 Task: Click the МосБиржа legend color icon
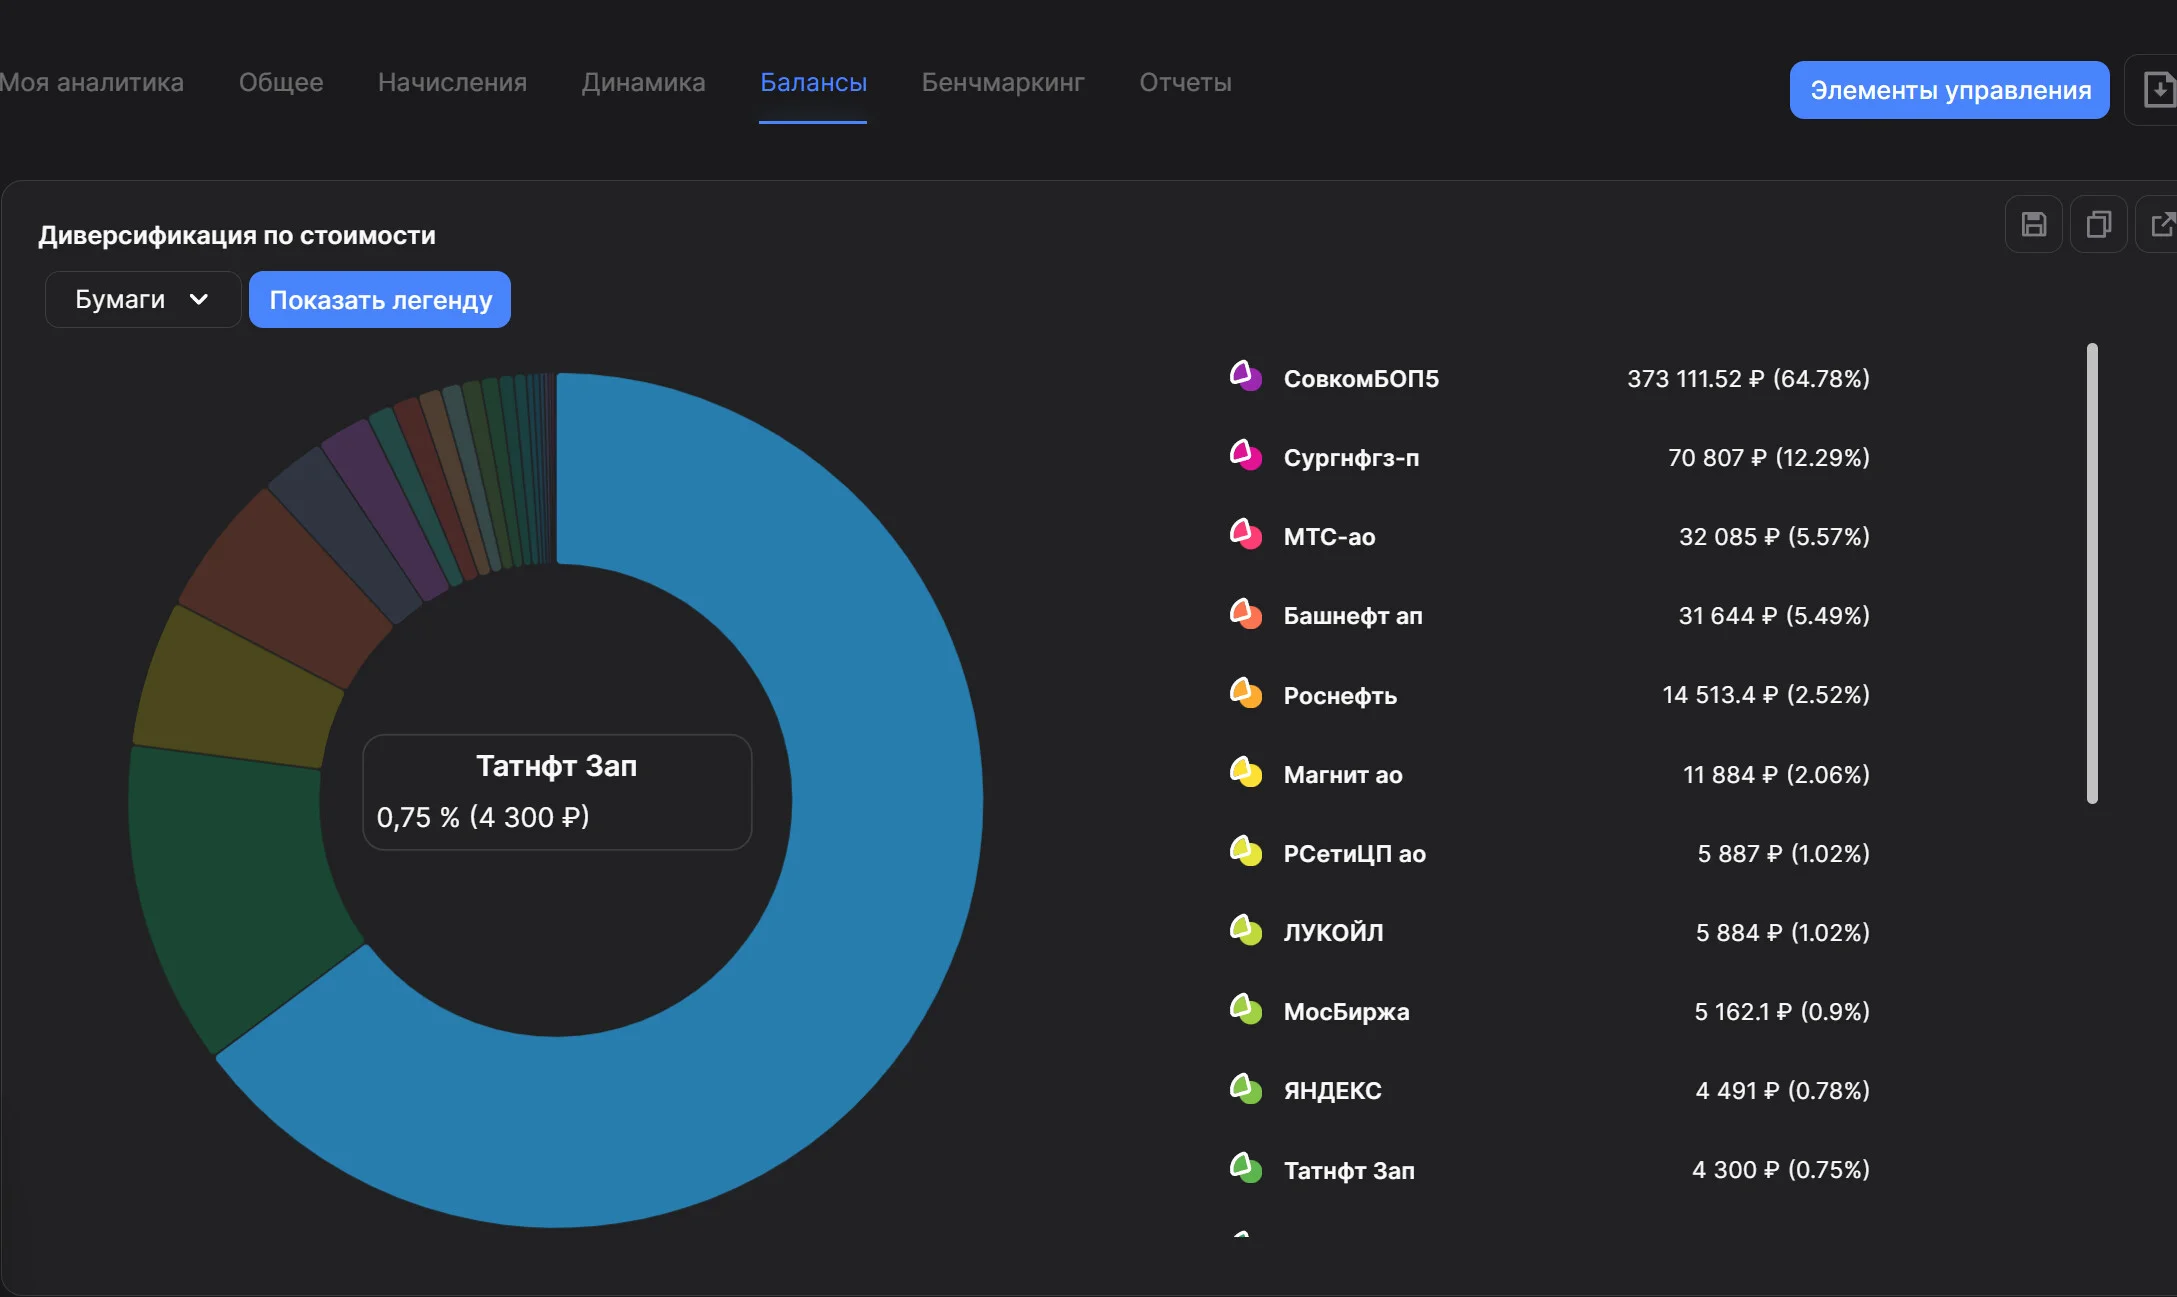1245,1010
